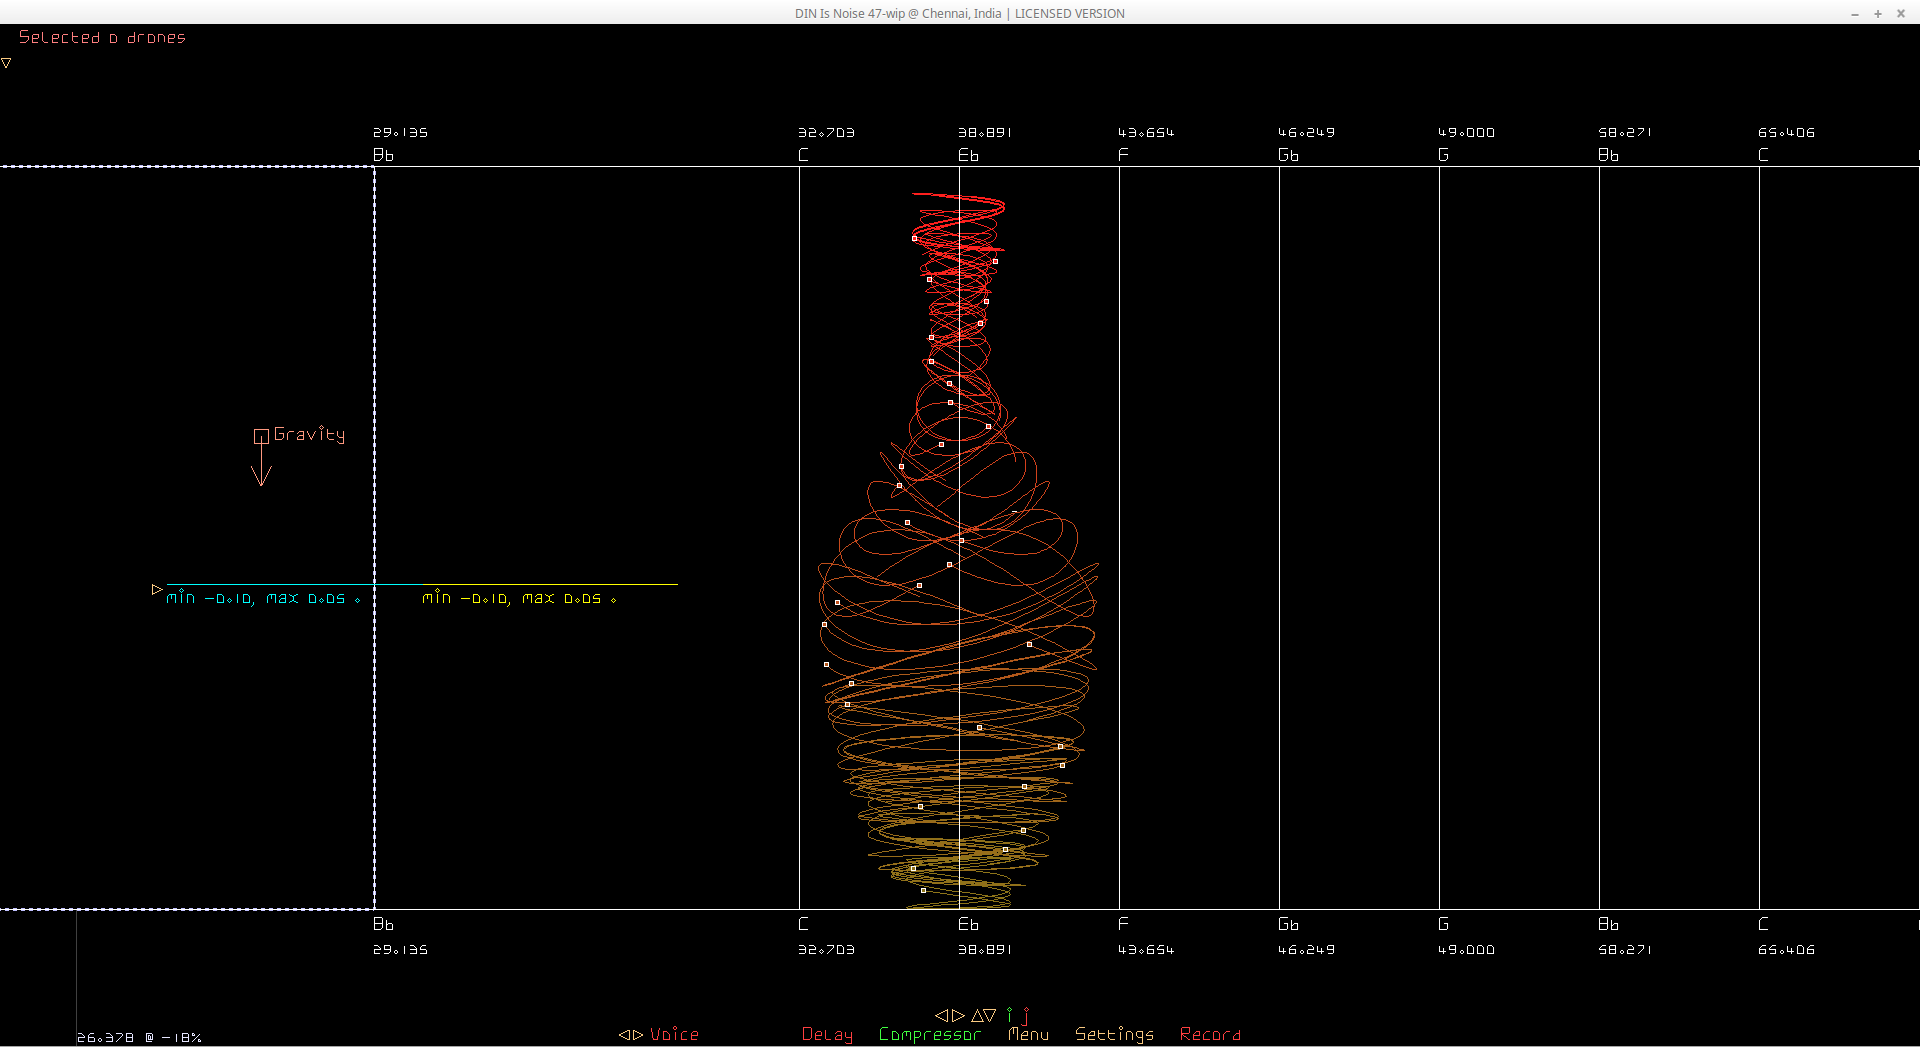Screen dimensions: 1920x1047
Task: Click the red j icon
Action: click(x=1026, y=1016)
